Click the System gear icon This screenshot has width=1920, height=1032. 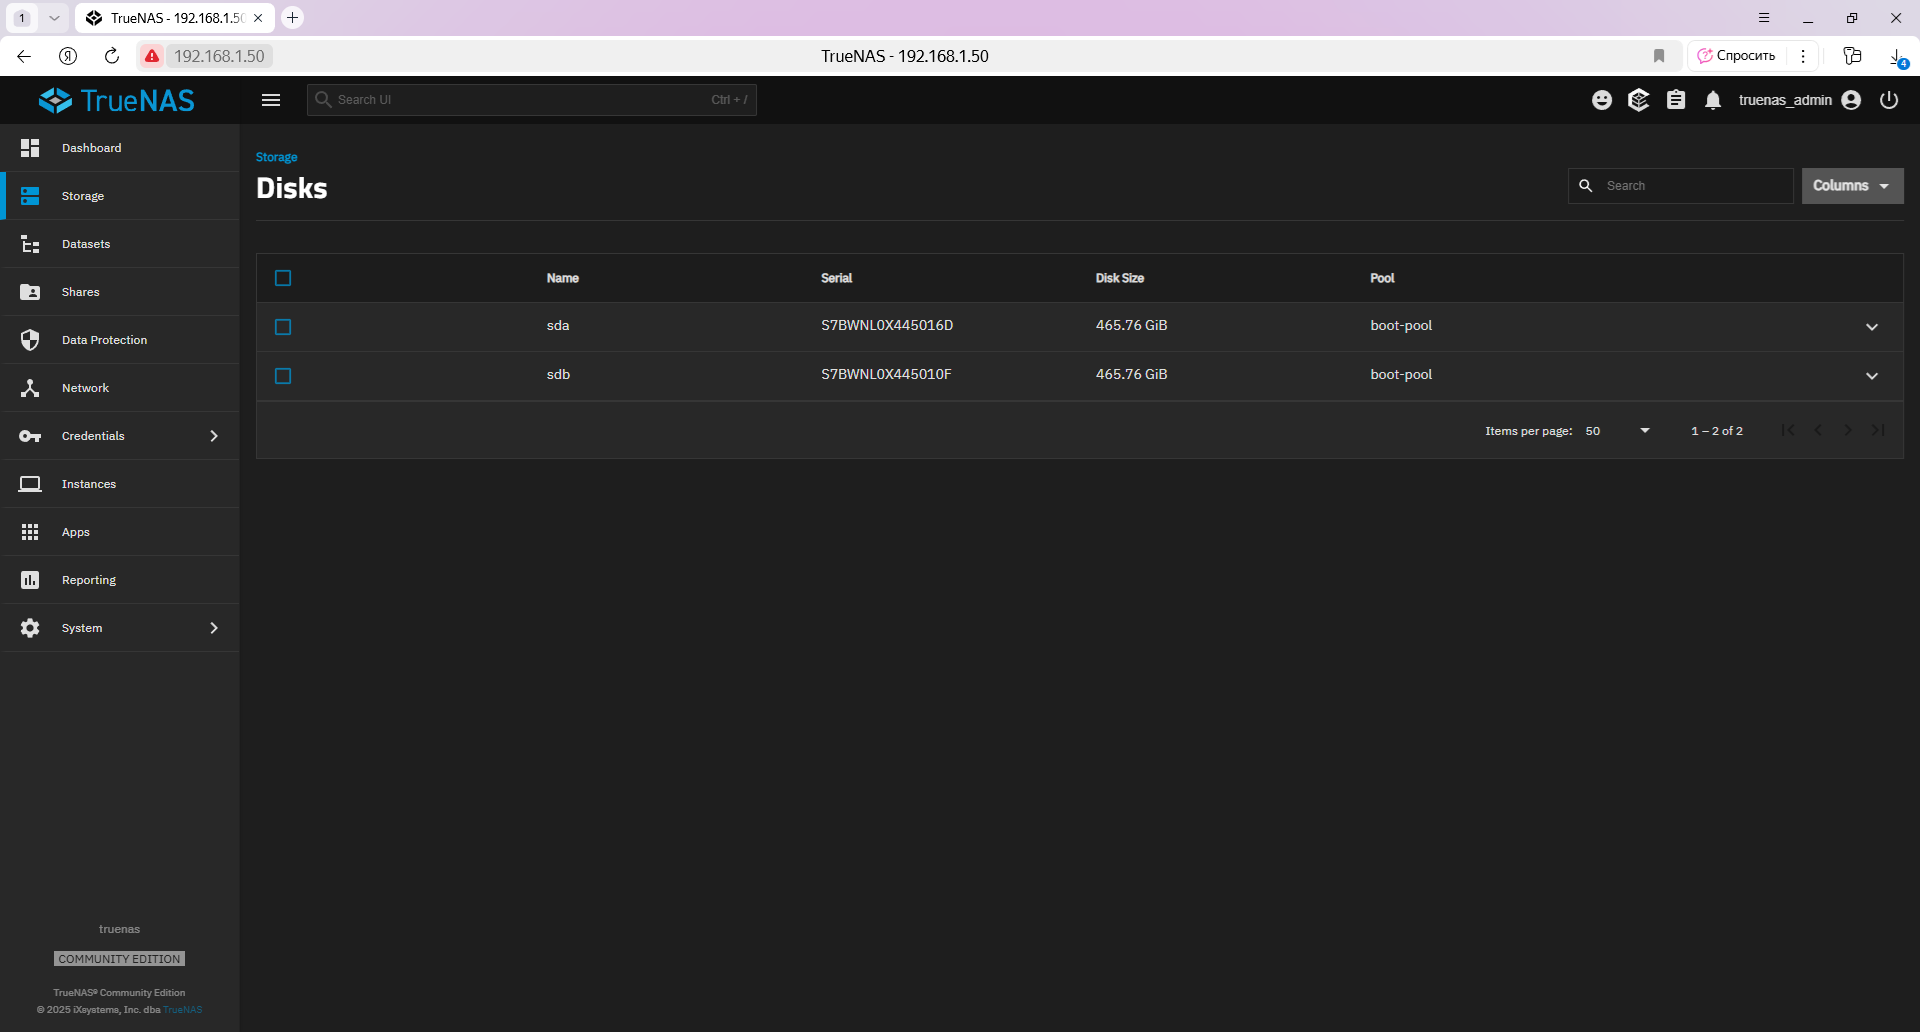tap(30, 628)
